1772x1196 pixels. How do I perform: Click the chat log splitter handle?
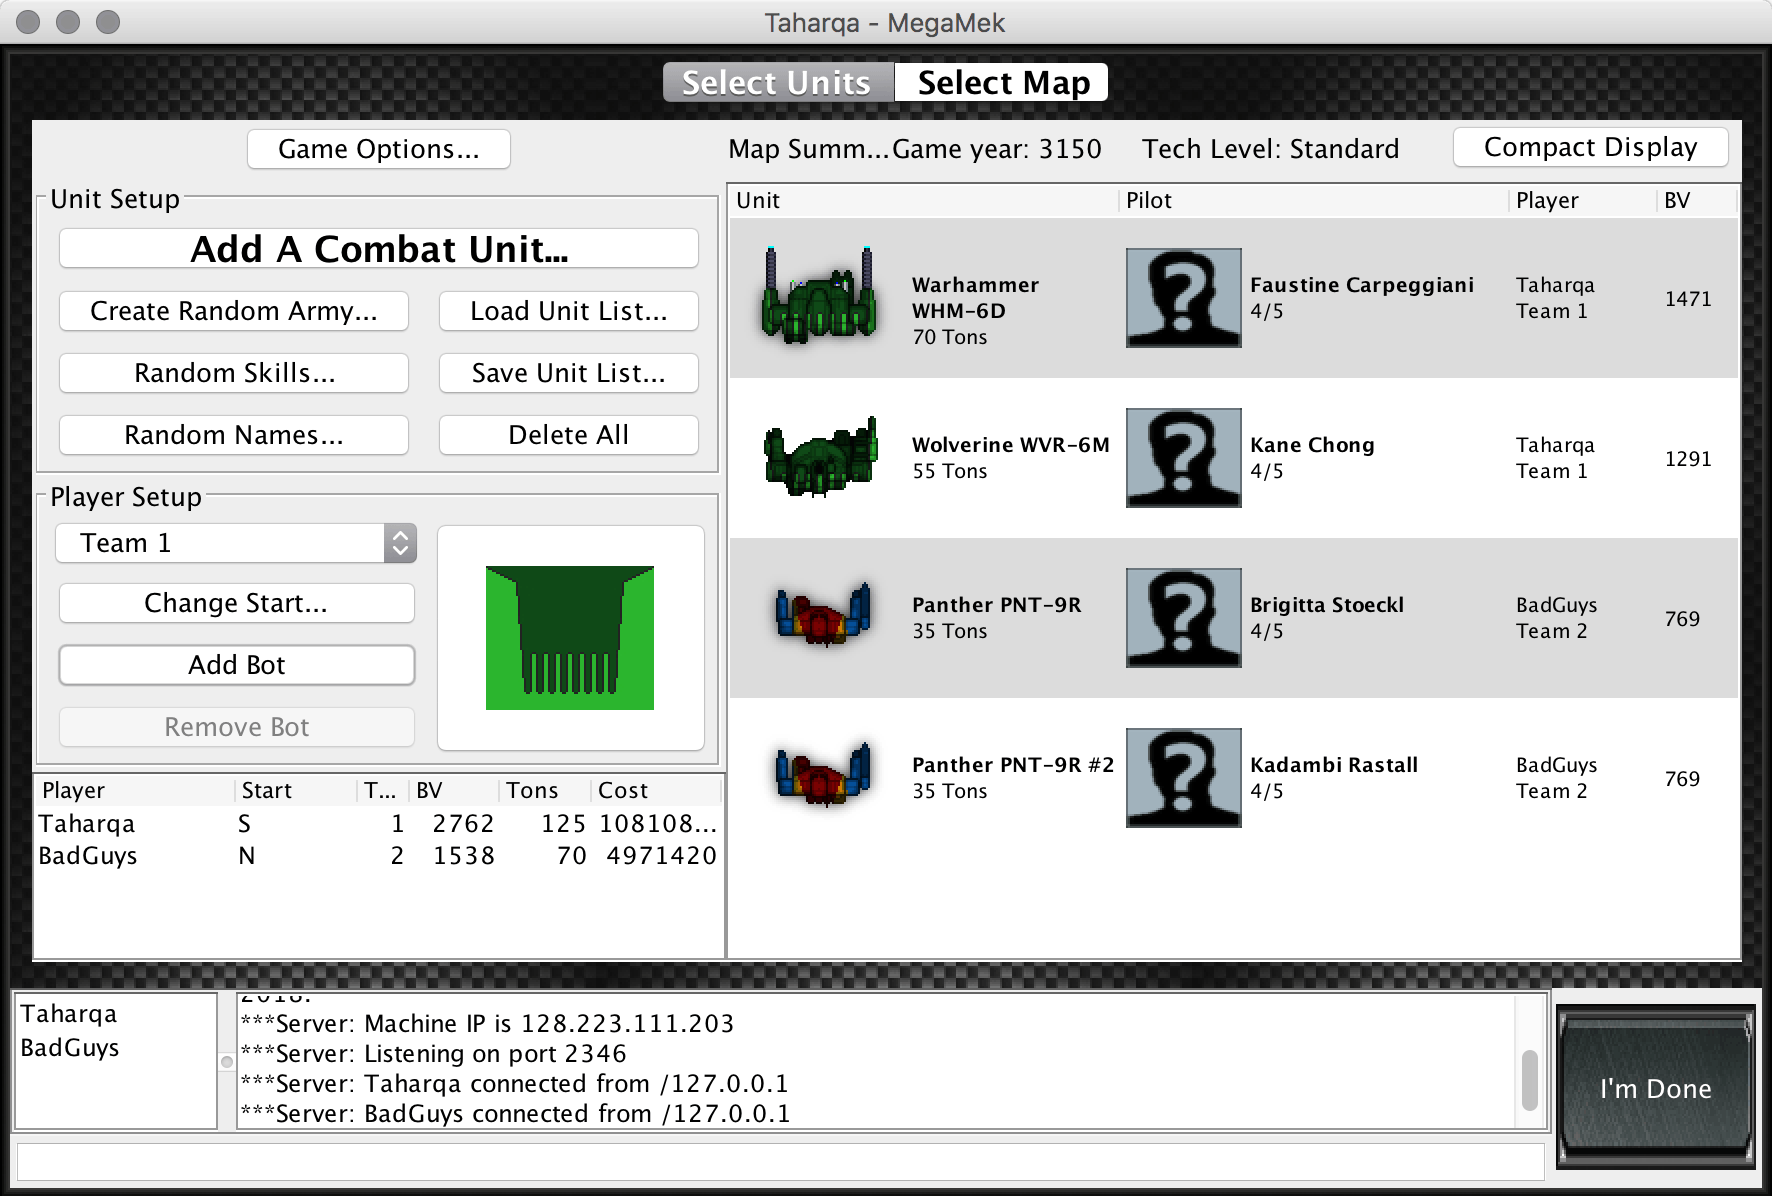pyautogui.click(x=227, y=1061)
